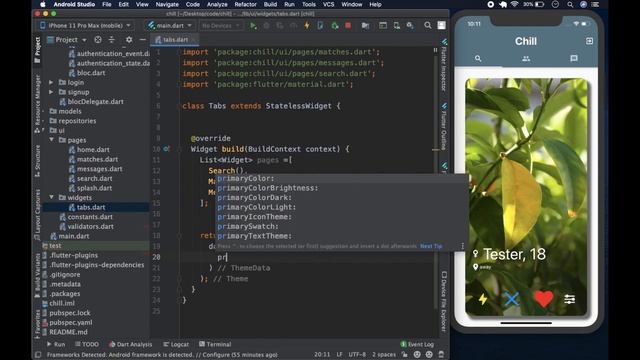Image resolution: width=640 pixels, height=360 pixels.
Task: Click the Next Tip link in autocomplete popup
Action: pos(431,246)
